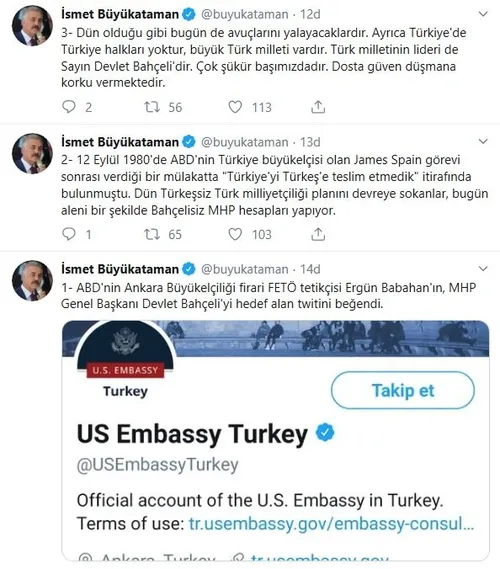The width and height of the screenshot is (500, 569).
Task: Click İsmet Büyükataman name on 14d tweet
Action: point(120,269)
